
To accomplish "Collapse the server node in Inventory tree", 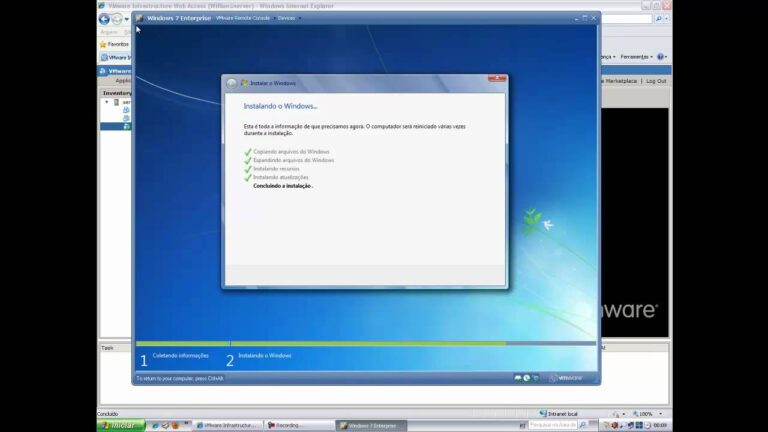I will 107,102.
